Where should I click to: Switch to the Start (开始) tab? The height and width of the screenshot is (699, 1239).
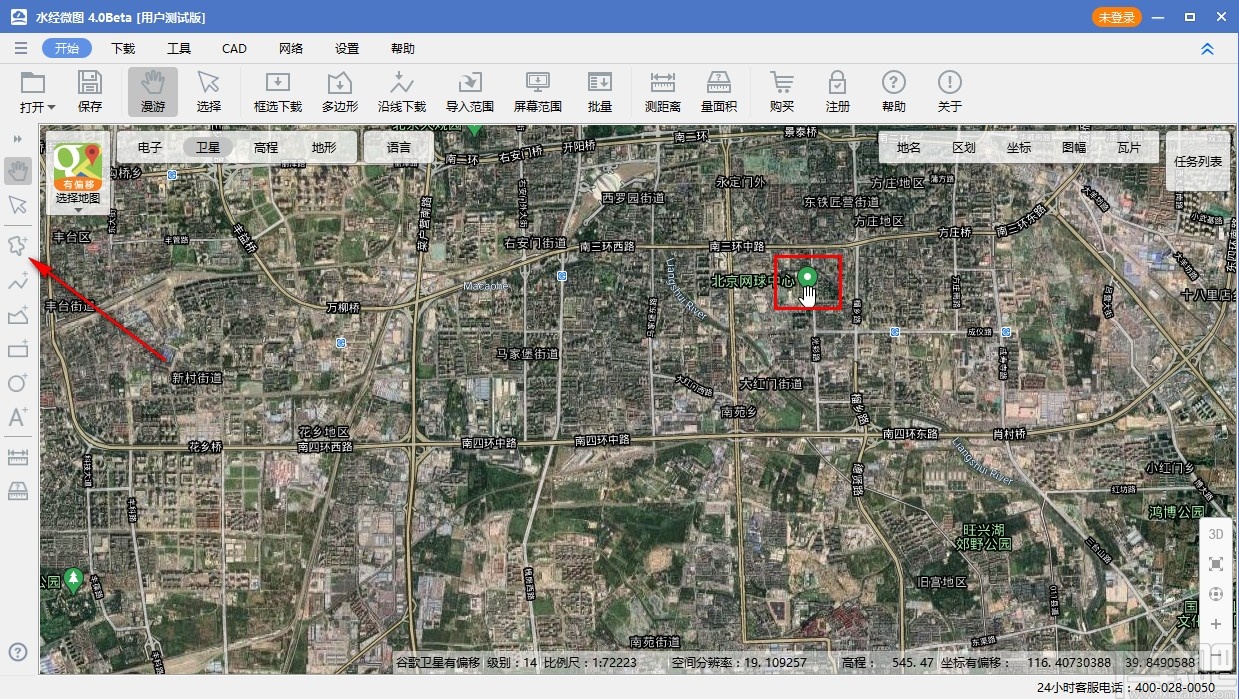67,48
